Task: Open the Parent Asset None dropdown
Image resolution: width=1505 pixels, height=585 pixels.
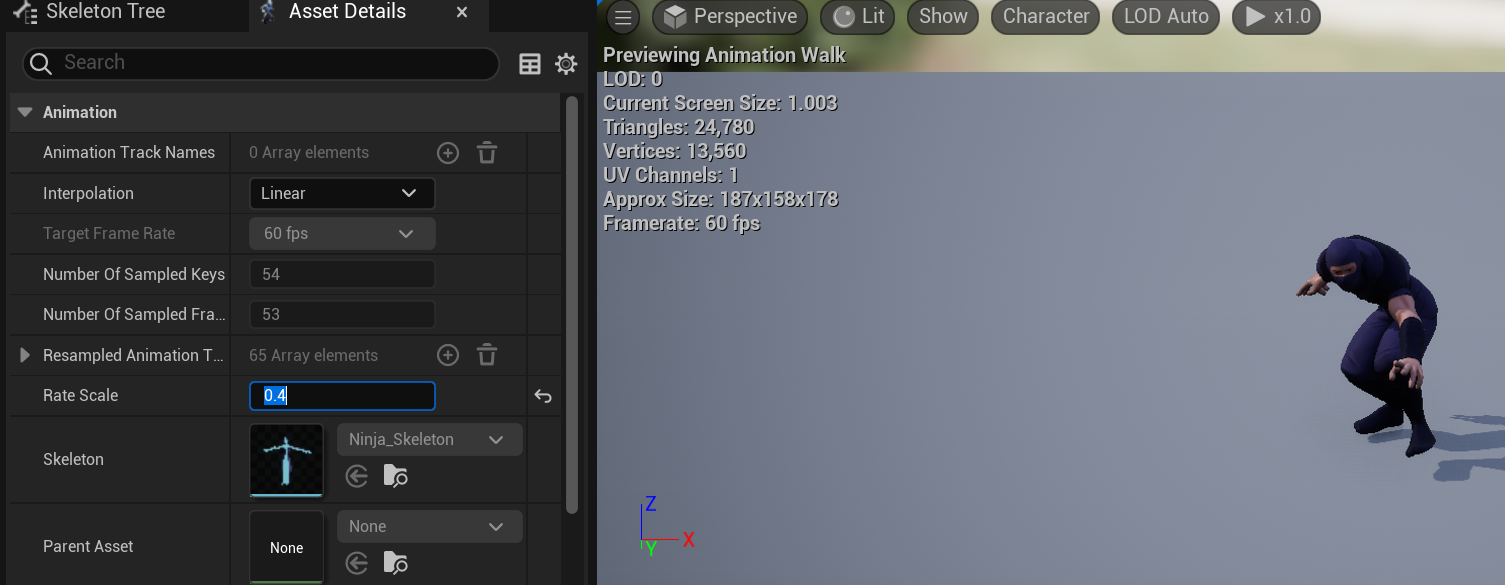Action: [430, 527]
